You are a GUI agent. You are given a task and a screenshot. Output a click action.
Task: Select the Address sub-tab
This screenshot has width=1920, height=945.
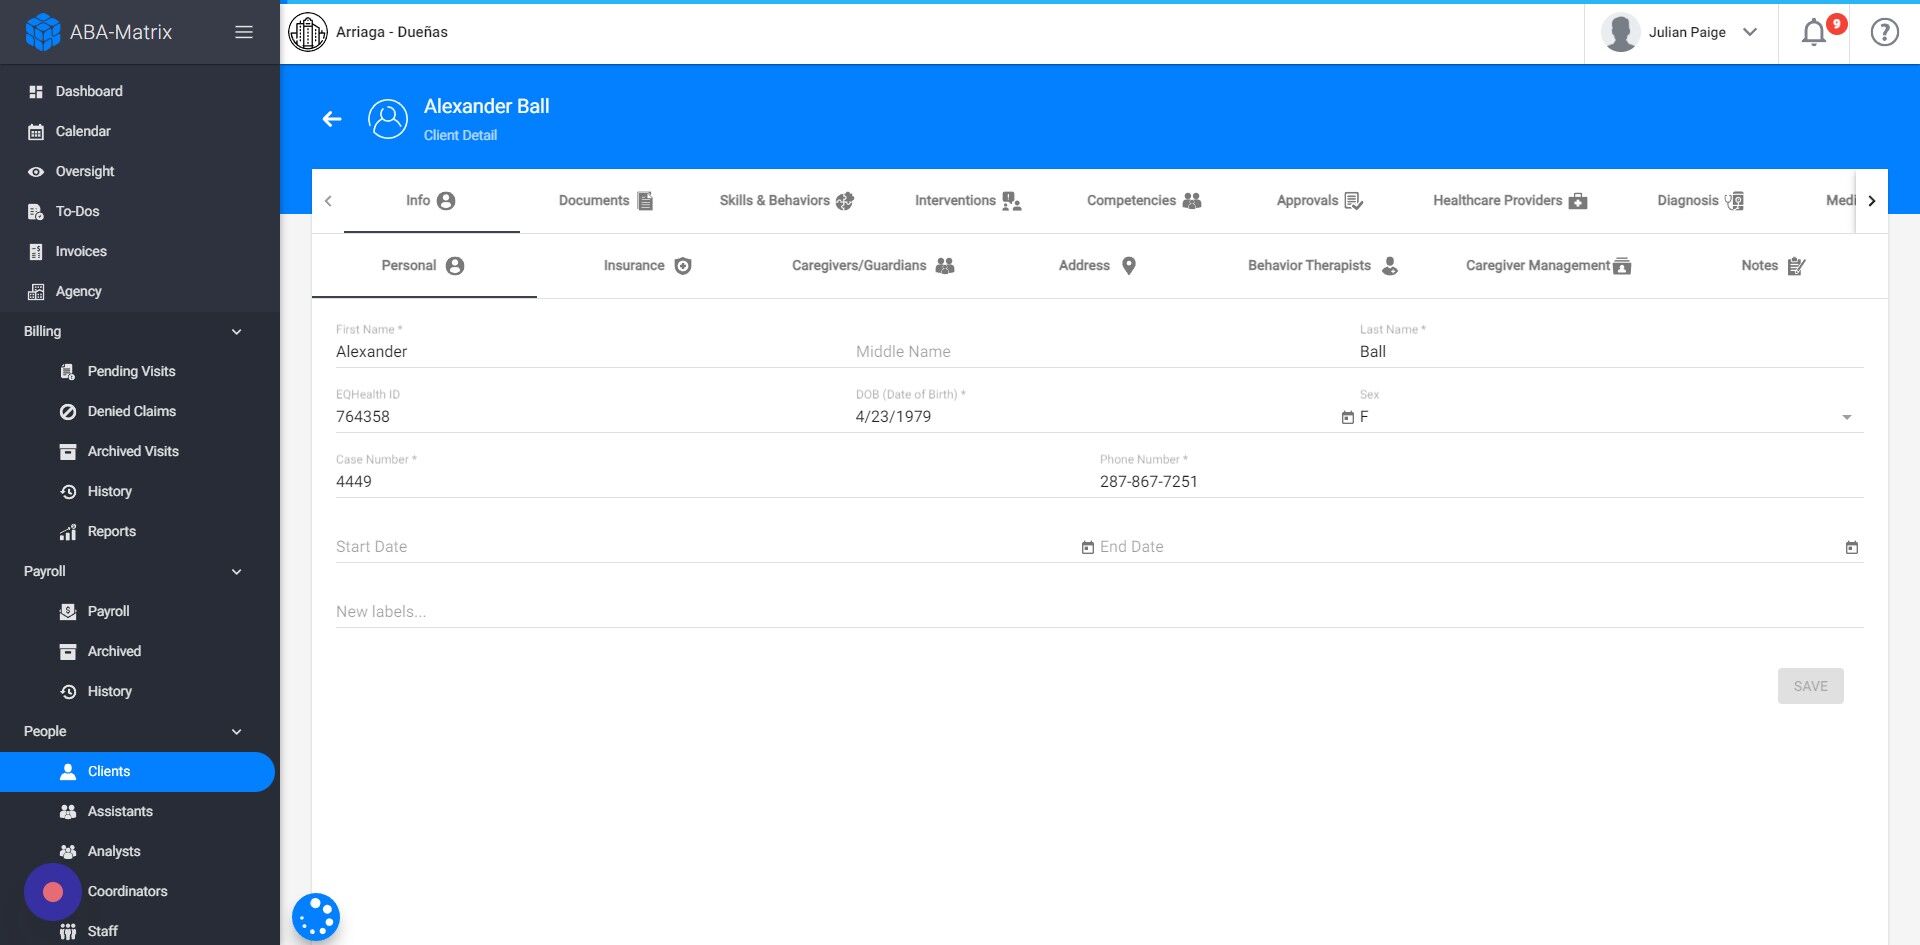(x=1098, y=266)
